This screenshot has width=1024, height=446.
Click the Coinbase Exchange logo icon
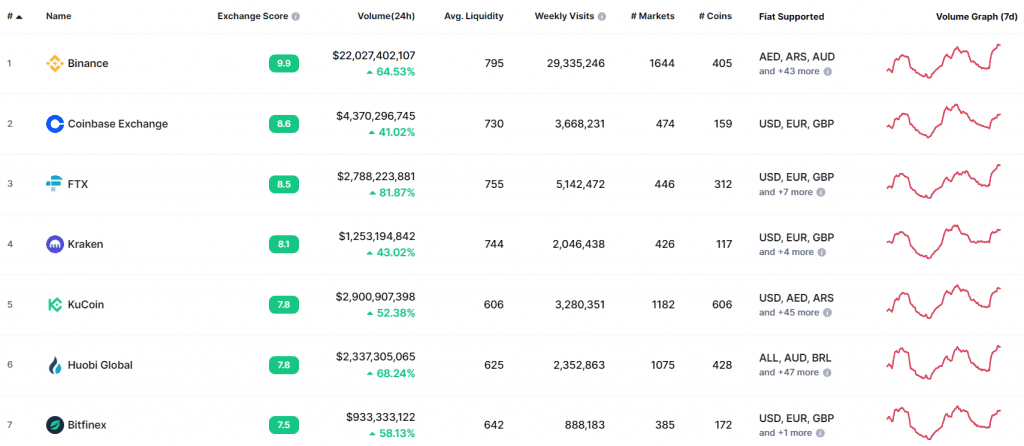(54, 124)
